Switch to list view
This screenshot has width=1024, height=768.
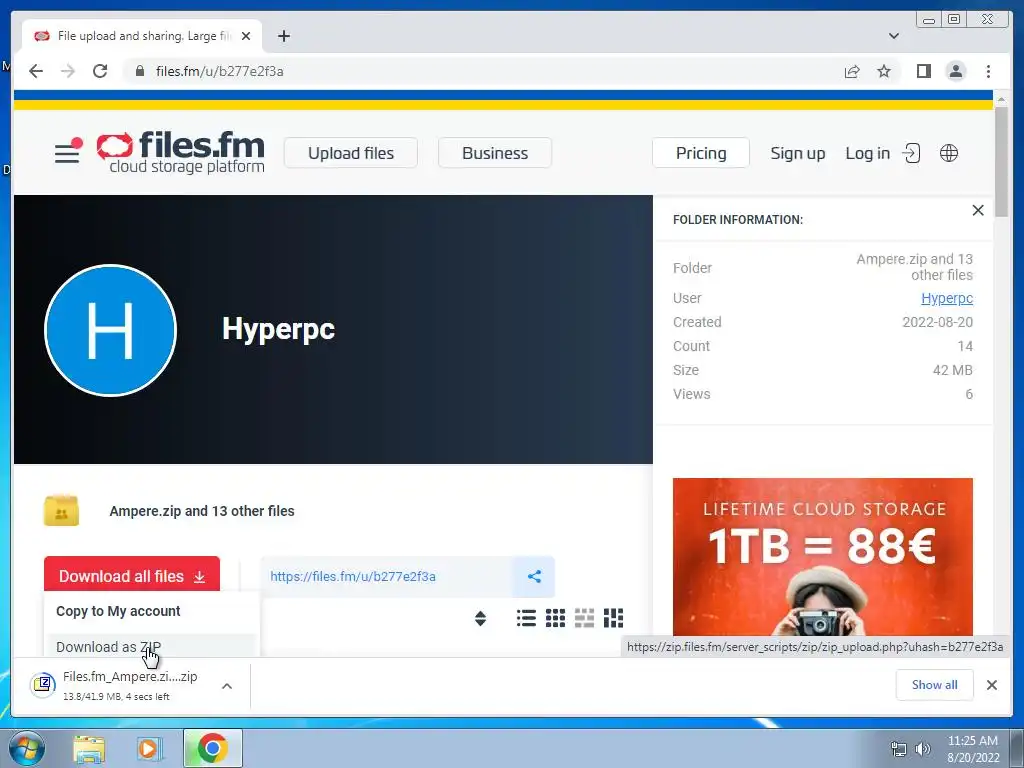526,618
